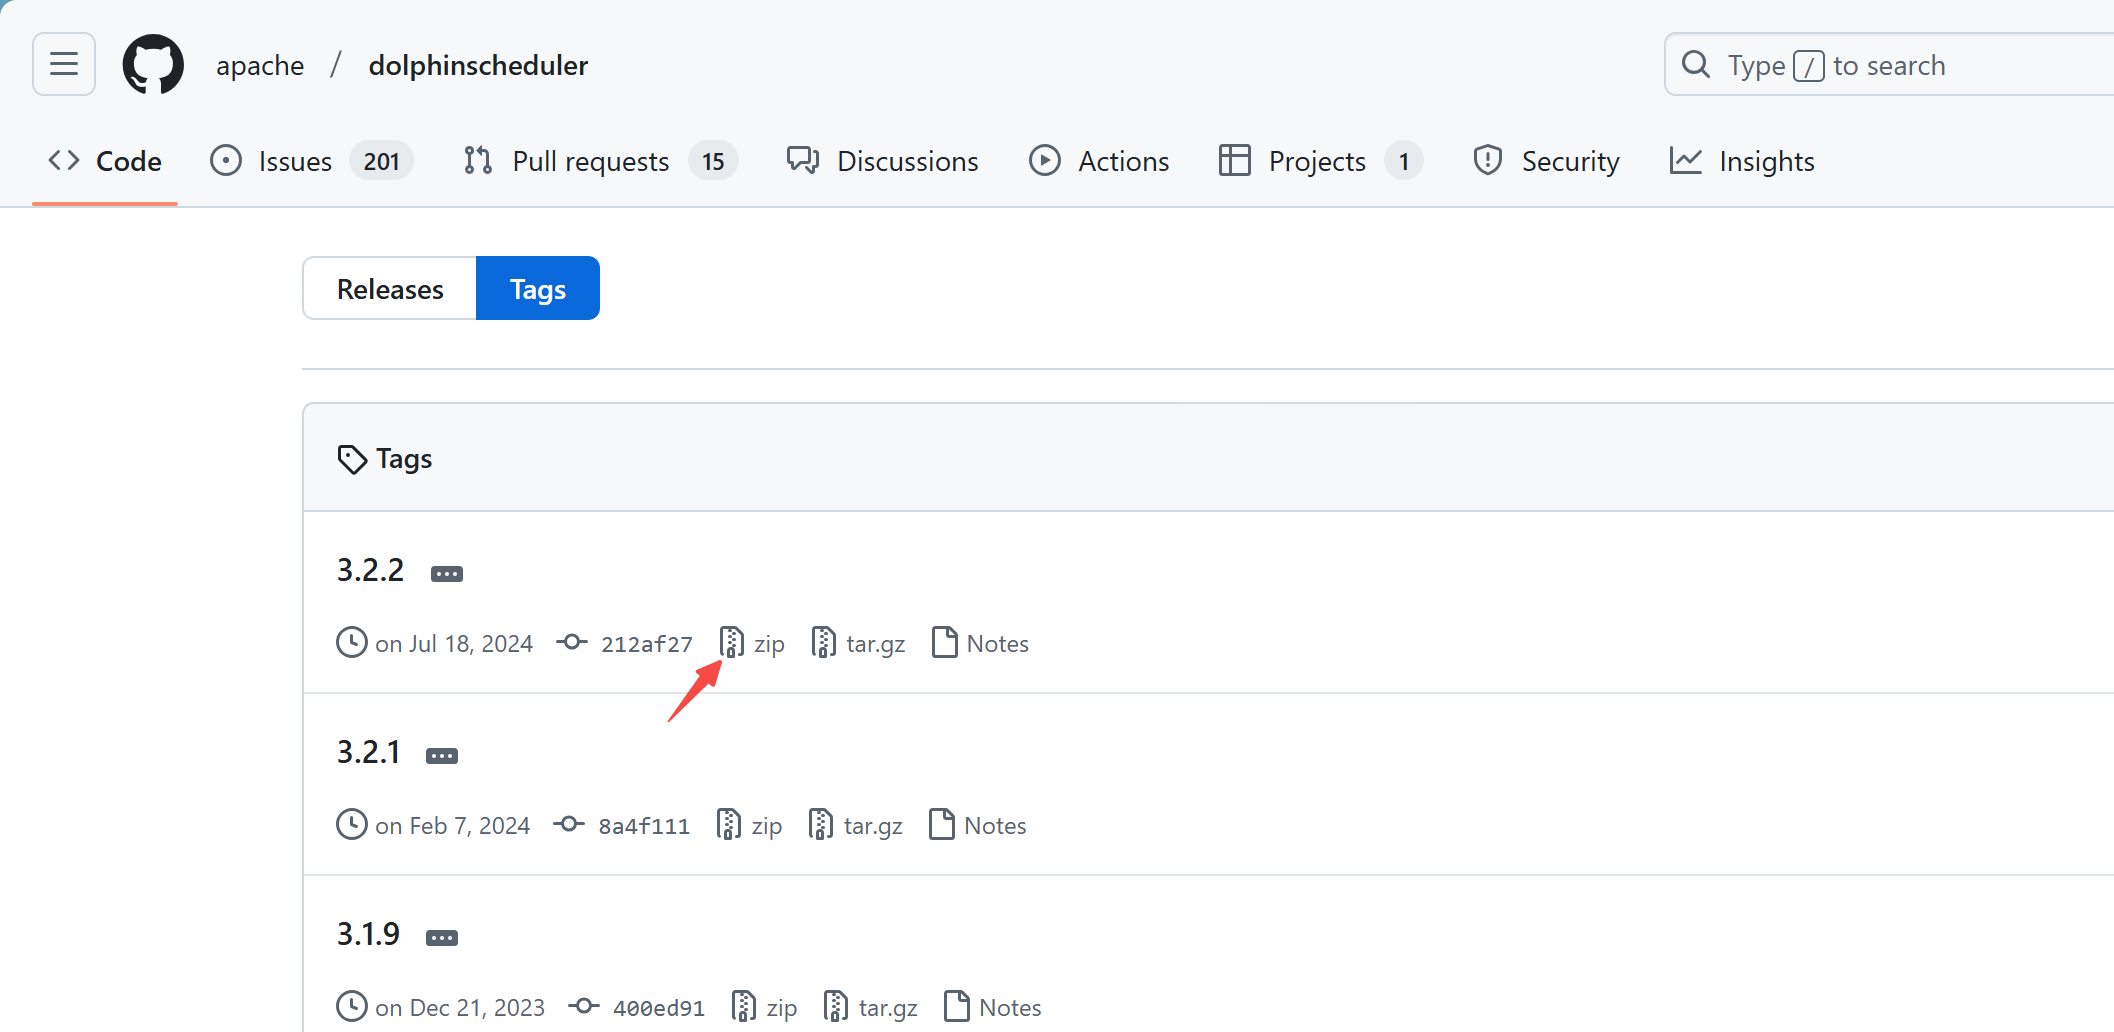Open the Insights tab

click(x=1742, y=161)
